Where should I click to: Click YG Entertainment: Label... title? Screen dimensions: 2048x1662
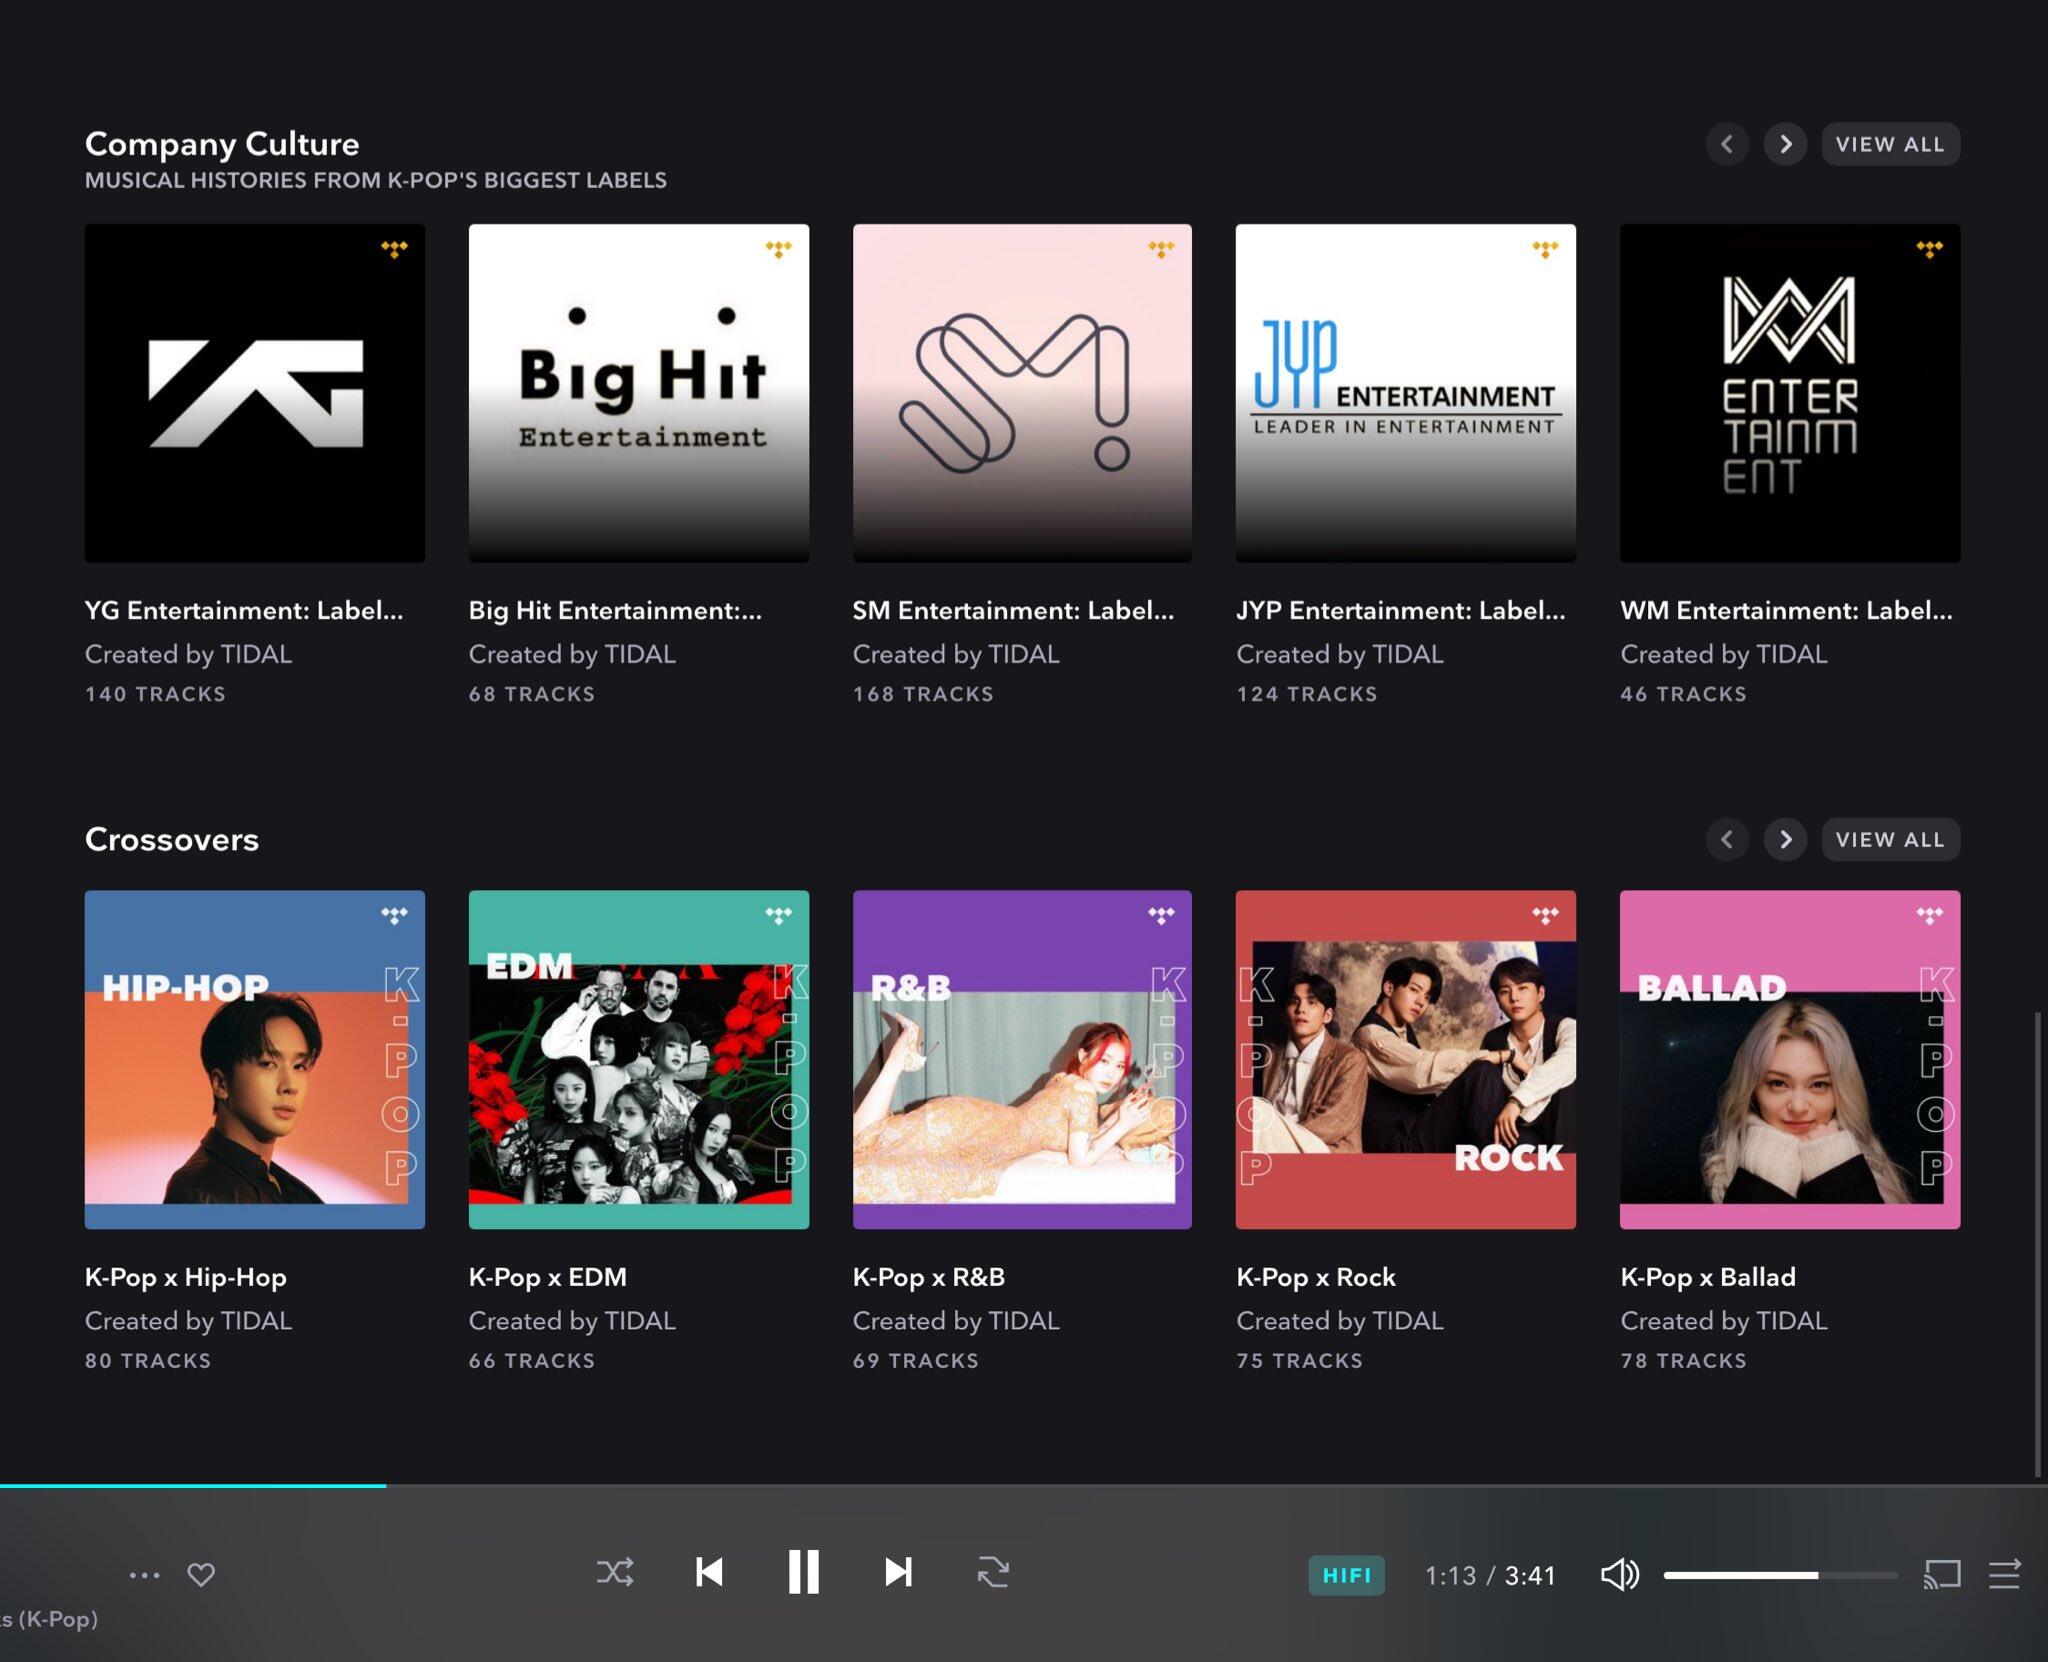point(244,610)
